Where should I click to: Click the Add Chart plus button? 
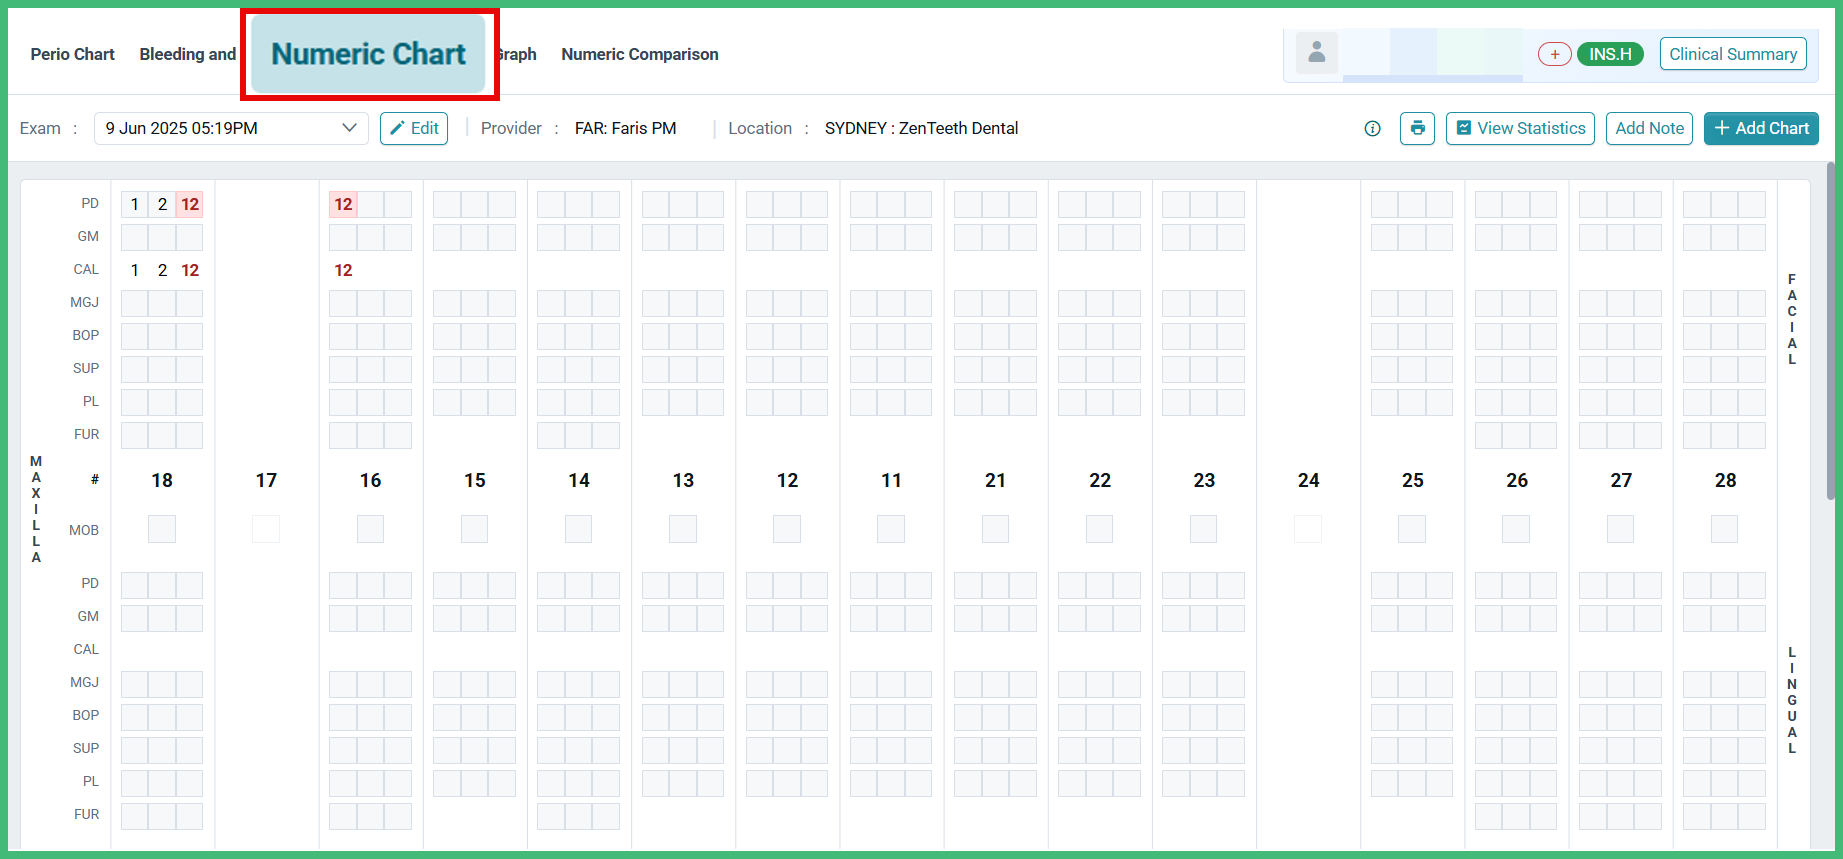(x=1761, y=128)
